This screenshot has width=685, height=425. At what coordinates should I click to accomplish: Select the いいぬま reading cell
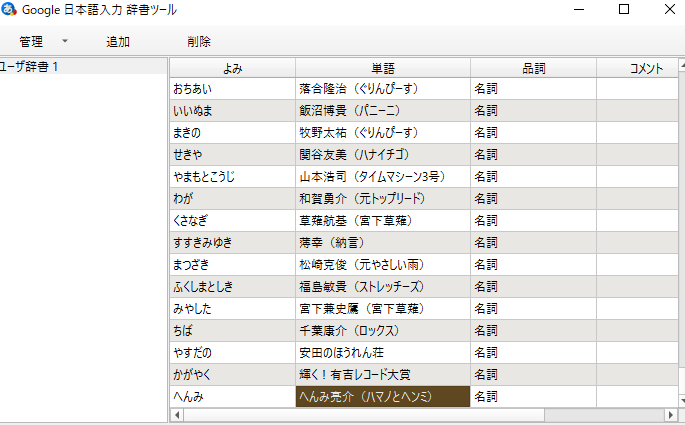[x=232, y=111]
